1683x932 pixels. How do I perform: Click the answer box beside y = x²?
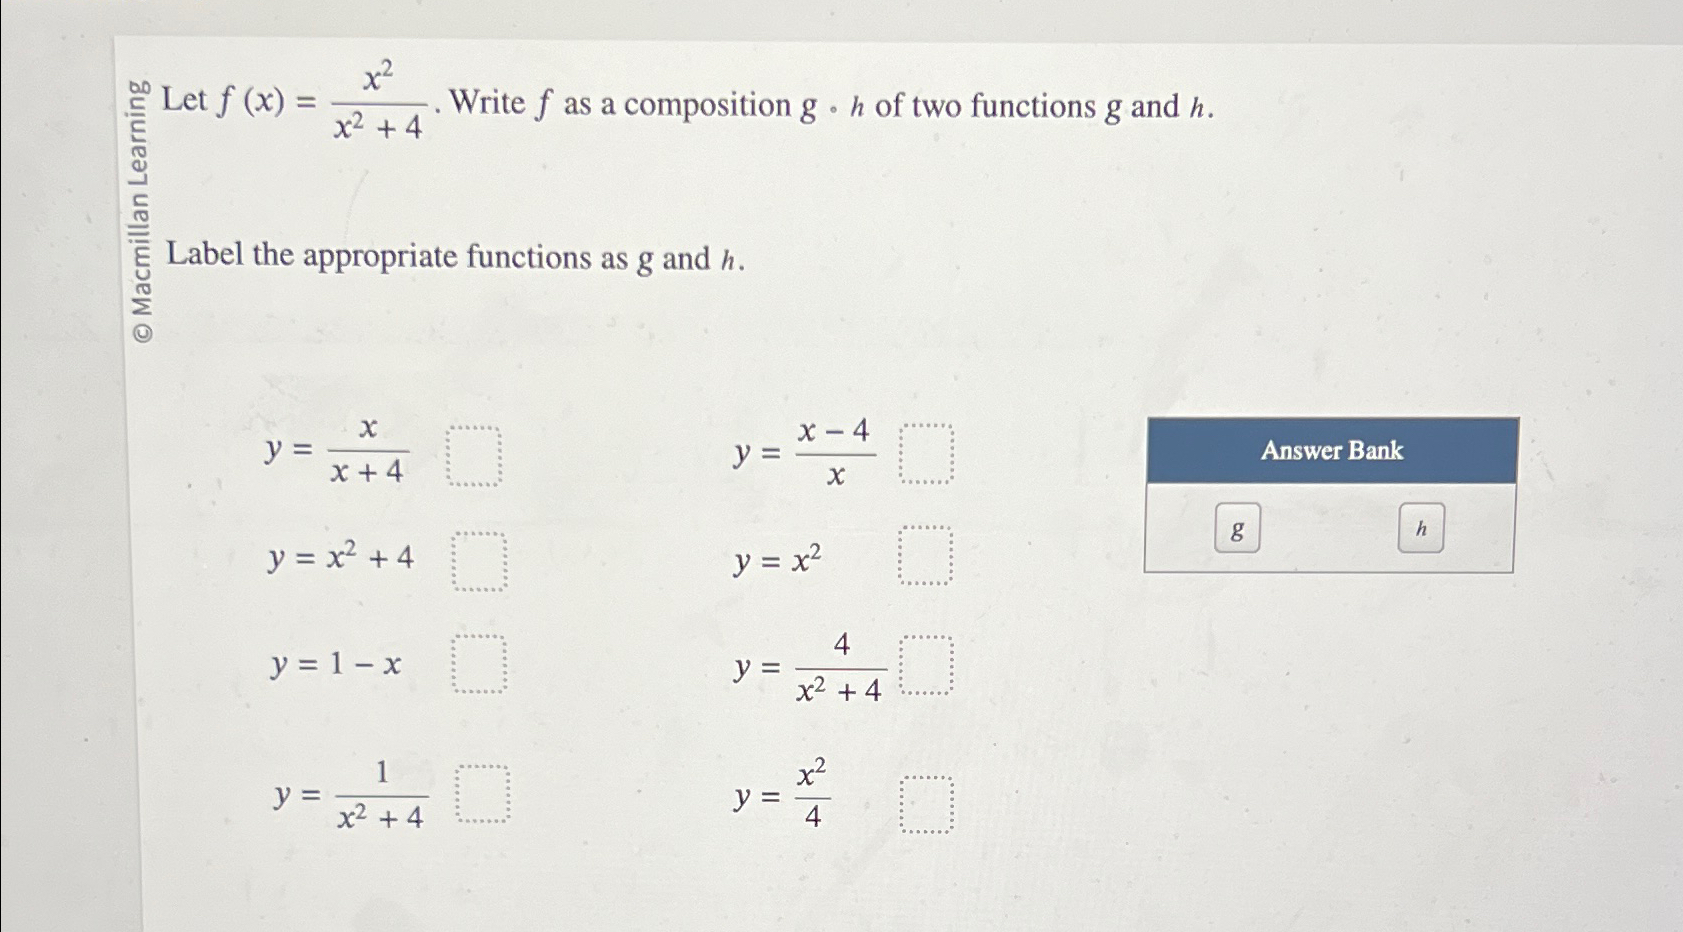point(926,553)
